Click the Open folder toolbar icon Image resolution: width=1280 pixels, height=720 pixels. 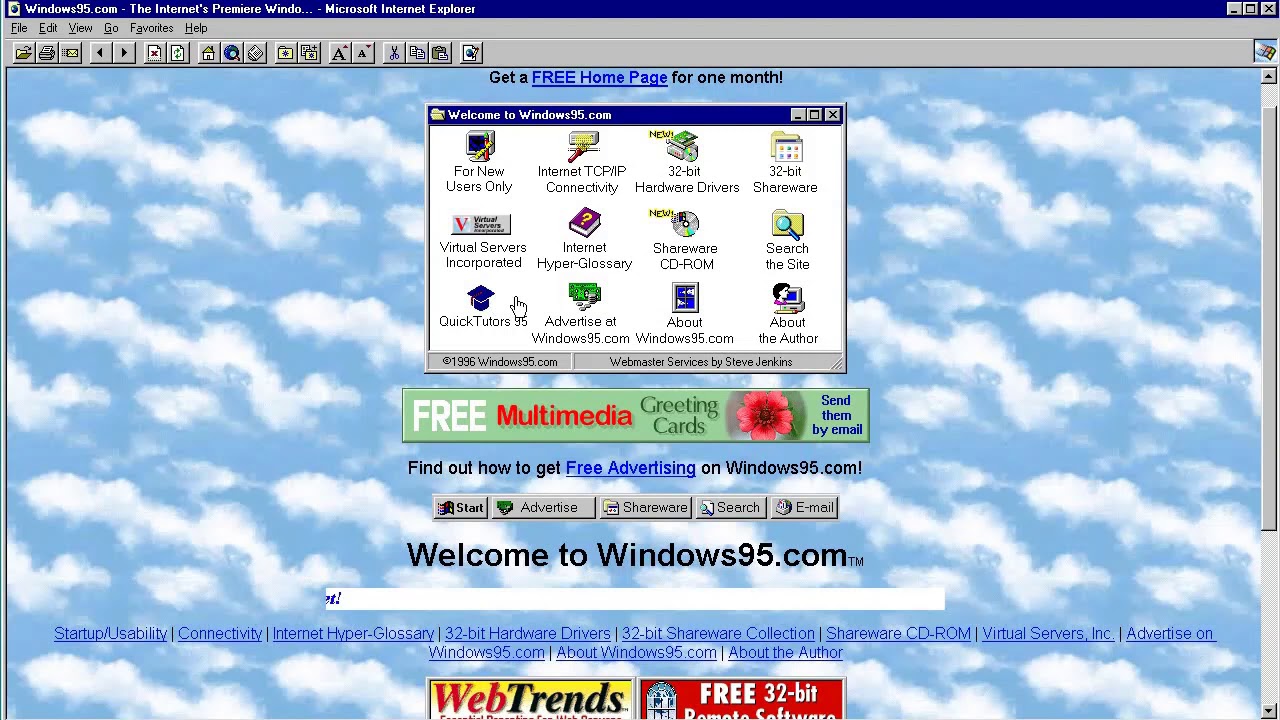point(23,53)
